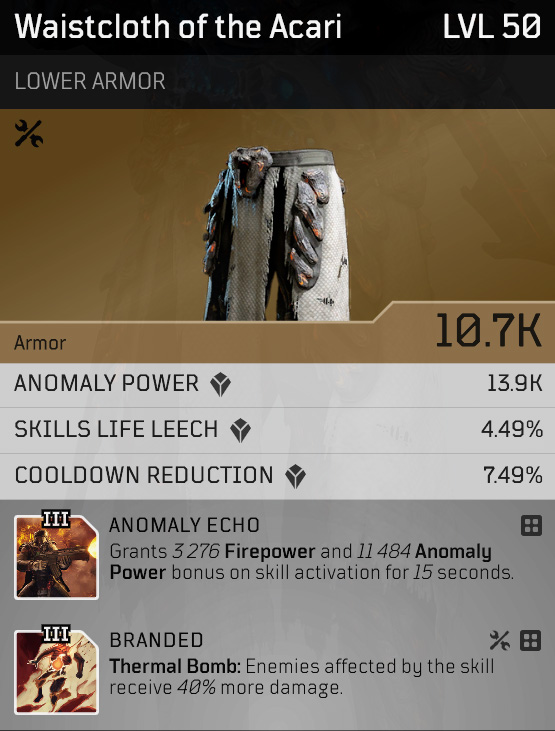Select the Skills Life Leech attribute row
This screenshot has width=555, height=731.
coord(278,431)
